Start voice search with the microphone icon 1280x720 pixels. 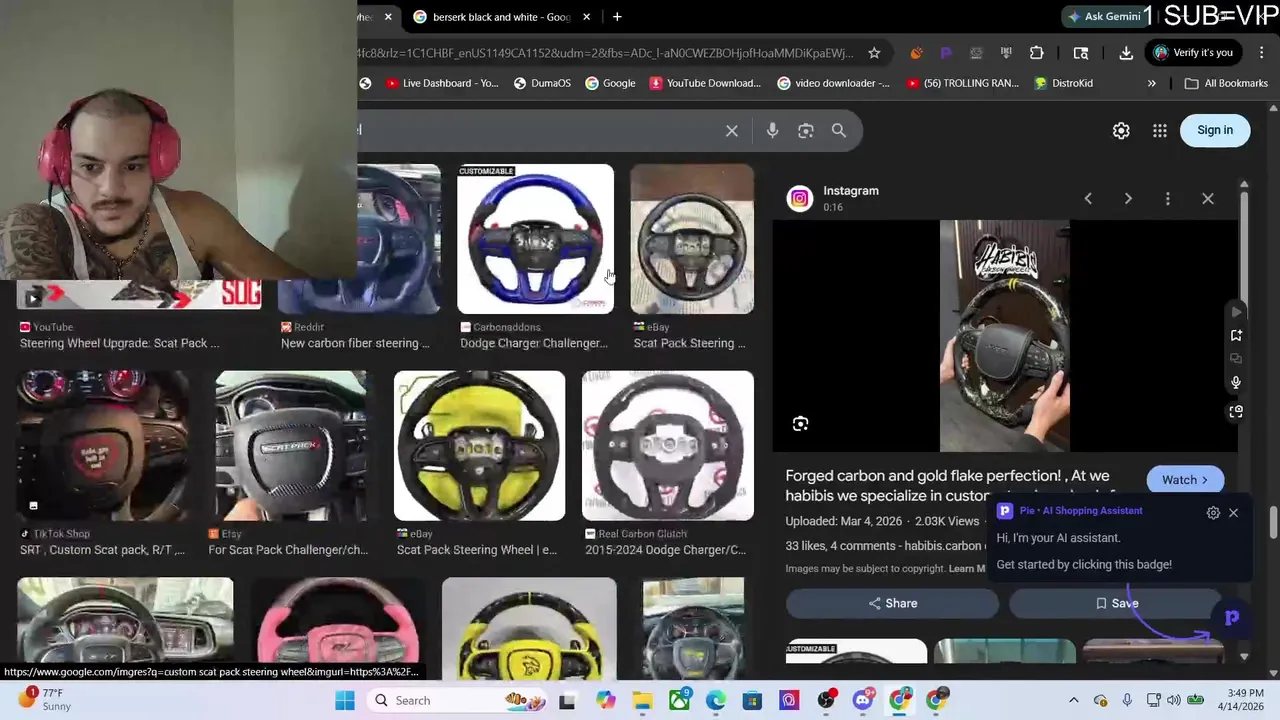[x=772, y=131]
